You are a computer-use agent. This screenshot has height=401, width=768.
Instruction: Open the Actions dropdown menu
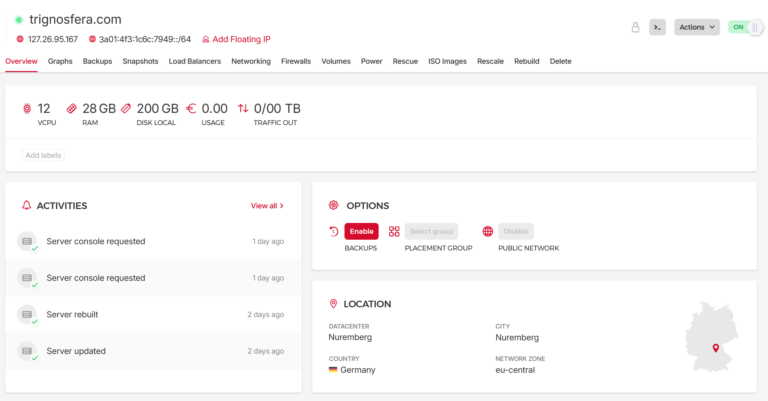click(697, 27)
